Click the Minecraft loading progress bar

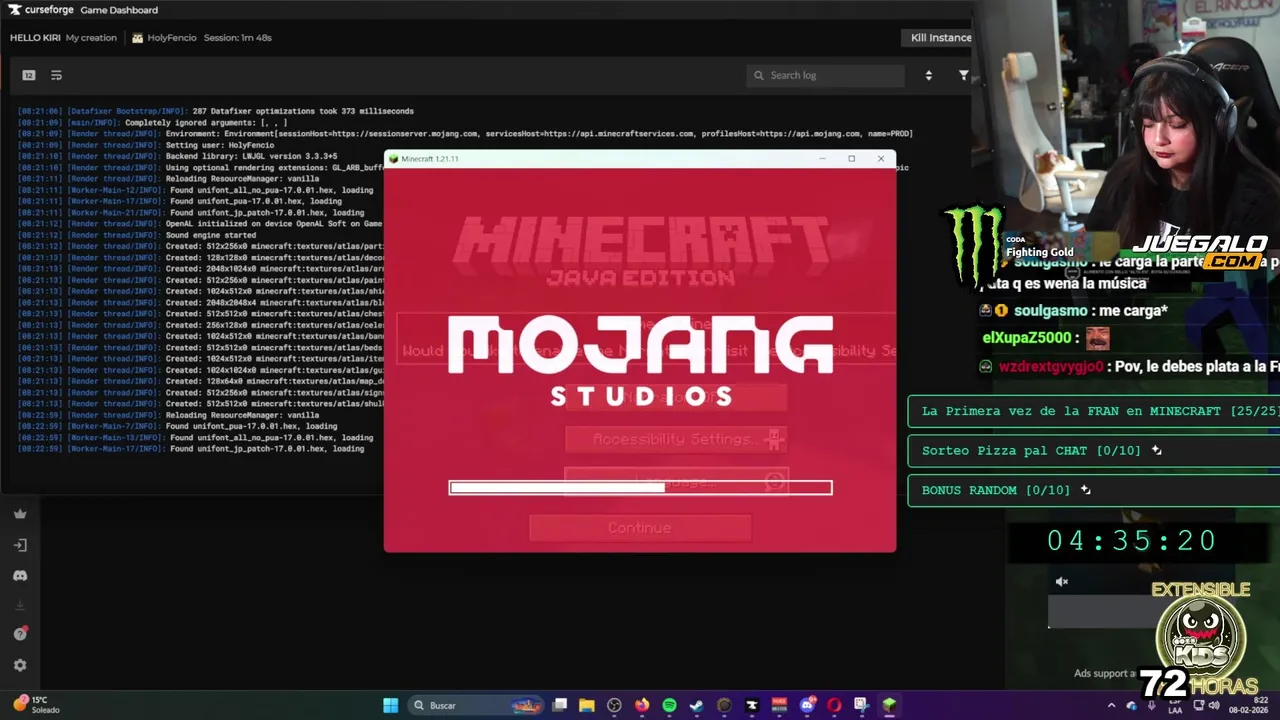[x=640, y=487]
